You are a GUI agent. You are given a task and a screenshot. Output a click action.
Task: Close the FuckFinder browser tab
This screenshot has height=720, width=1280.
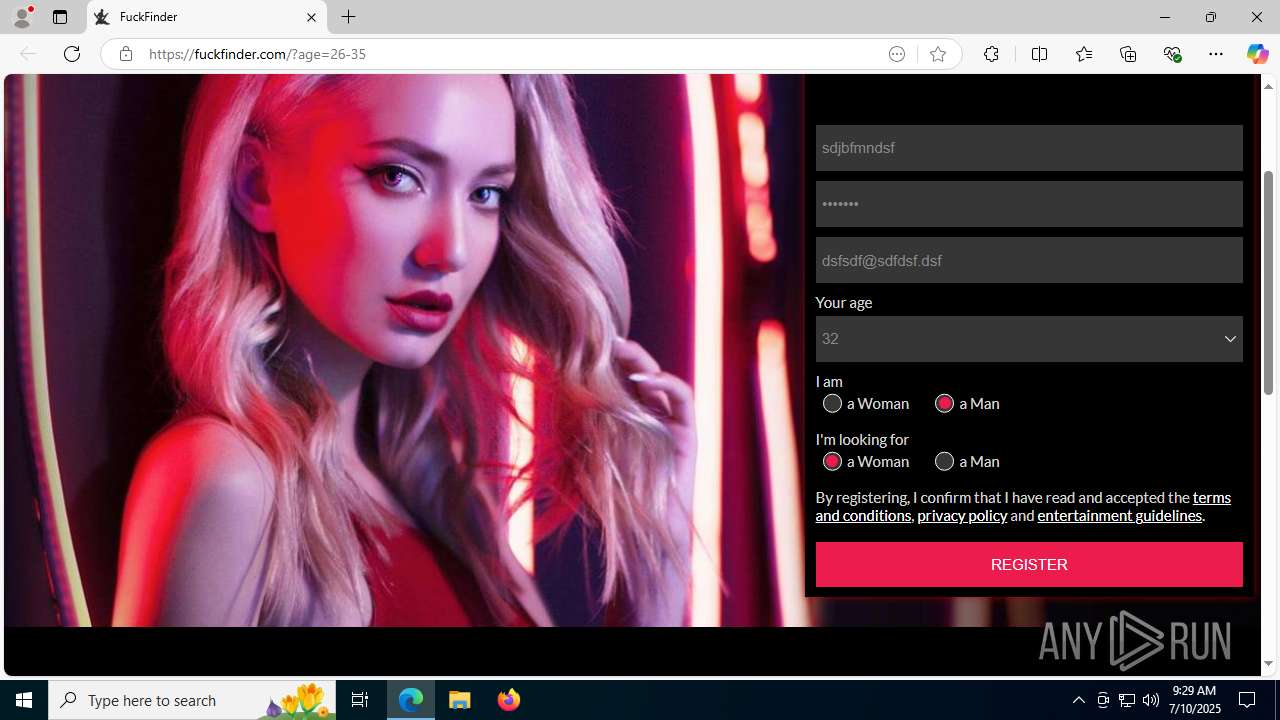coord(311,17)
